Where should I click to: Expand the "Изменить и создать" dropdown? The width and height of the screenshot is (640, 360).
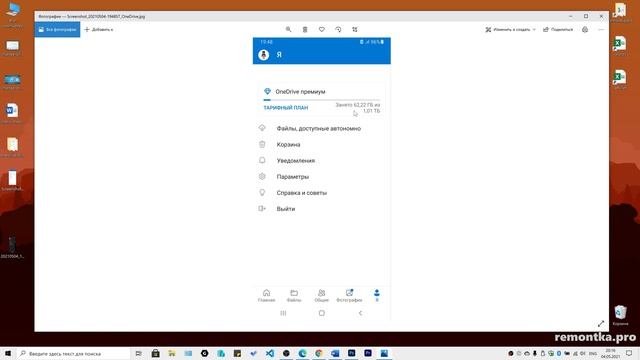click(510, 29)
